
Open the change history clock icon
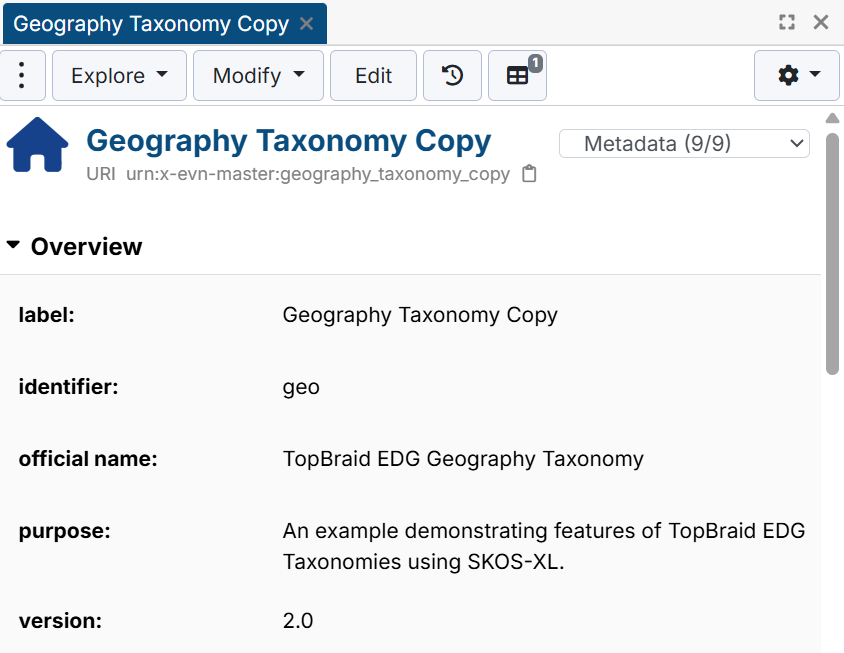pyautogui.click(x=452, y=75)
